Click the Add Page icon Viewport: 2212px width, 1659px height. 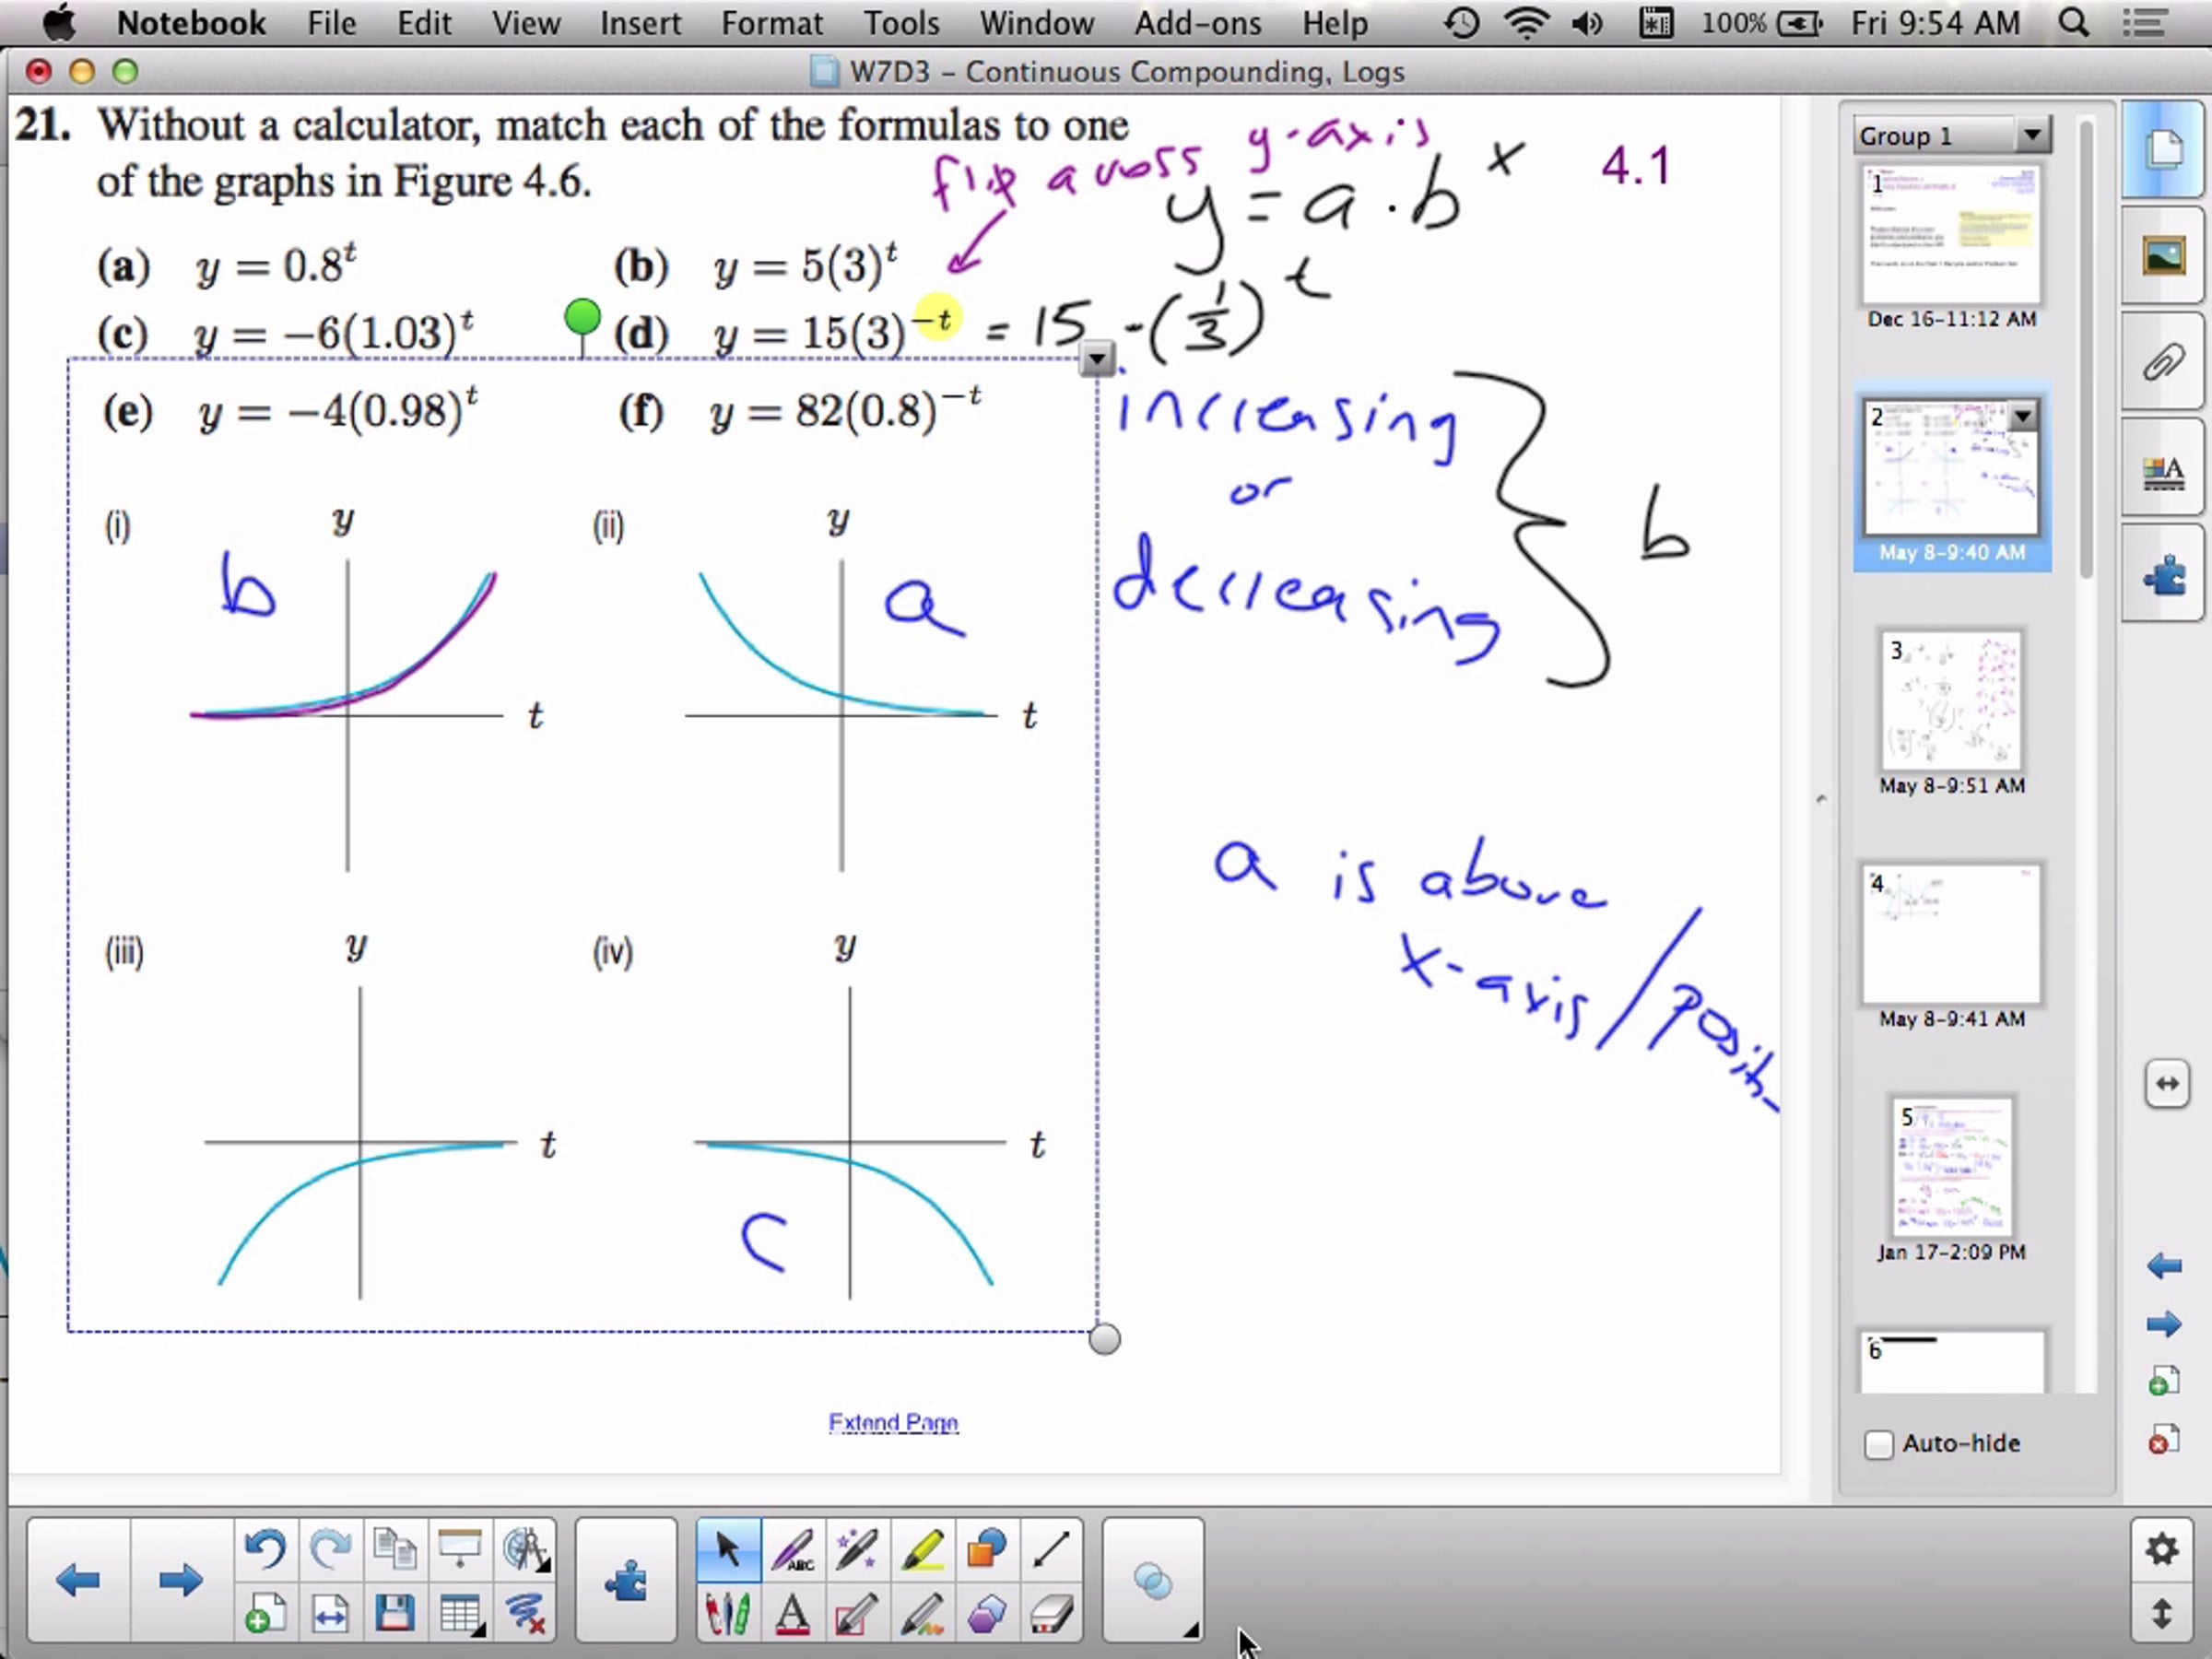(x=265, y=1613)
